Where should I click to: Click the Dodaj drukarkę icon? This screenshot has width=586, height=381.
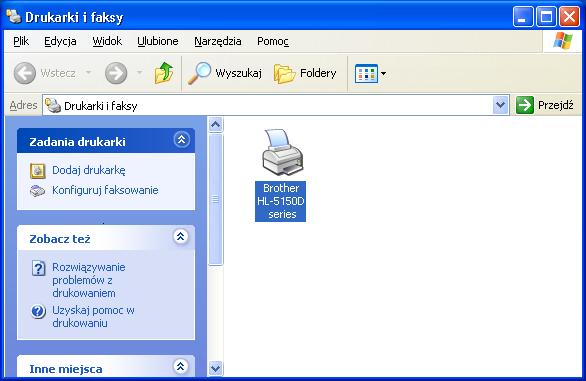pos(37,170)
